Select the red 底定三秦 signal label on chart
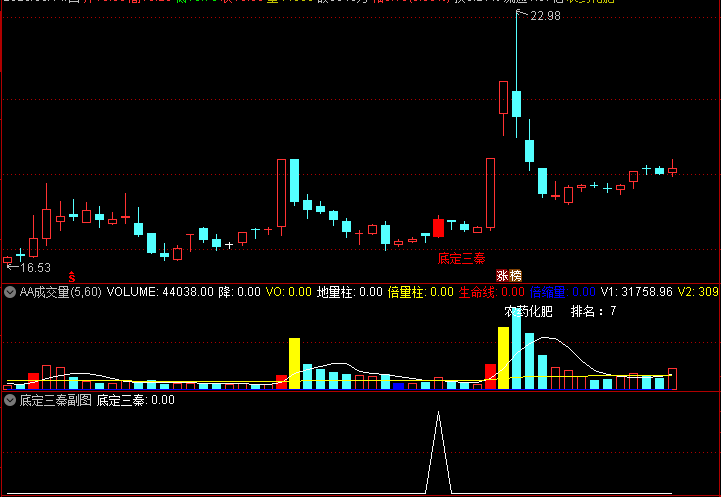Viewport: 721px width, 497px height. [461, 259]
